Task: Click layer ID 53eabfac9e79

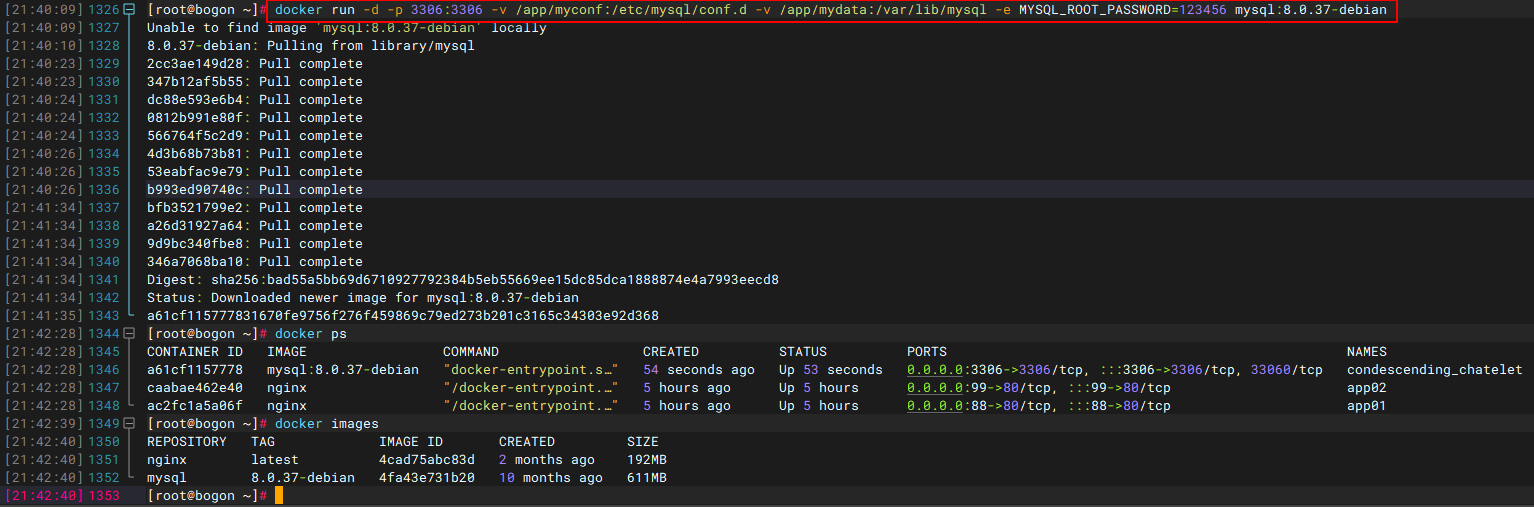Action: pyautogui.click(x=195, y=172)
